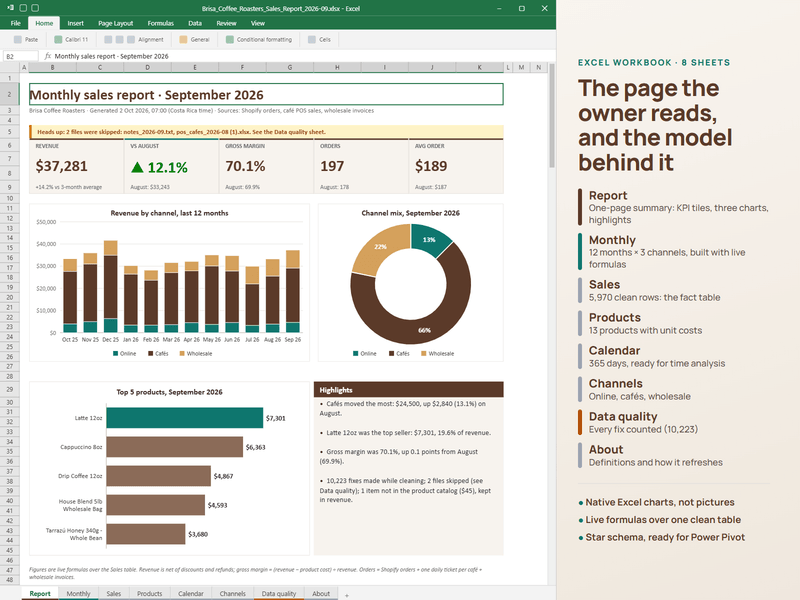Open the Products sheet tab
The width and height of the screenshot is (800, 600).
coord(149,593)
